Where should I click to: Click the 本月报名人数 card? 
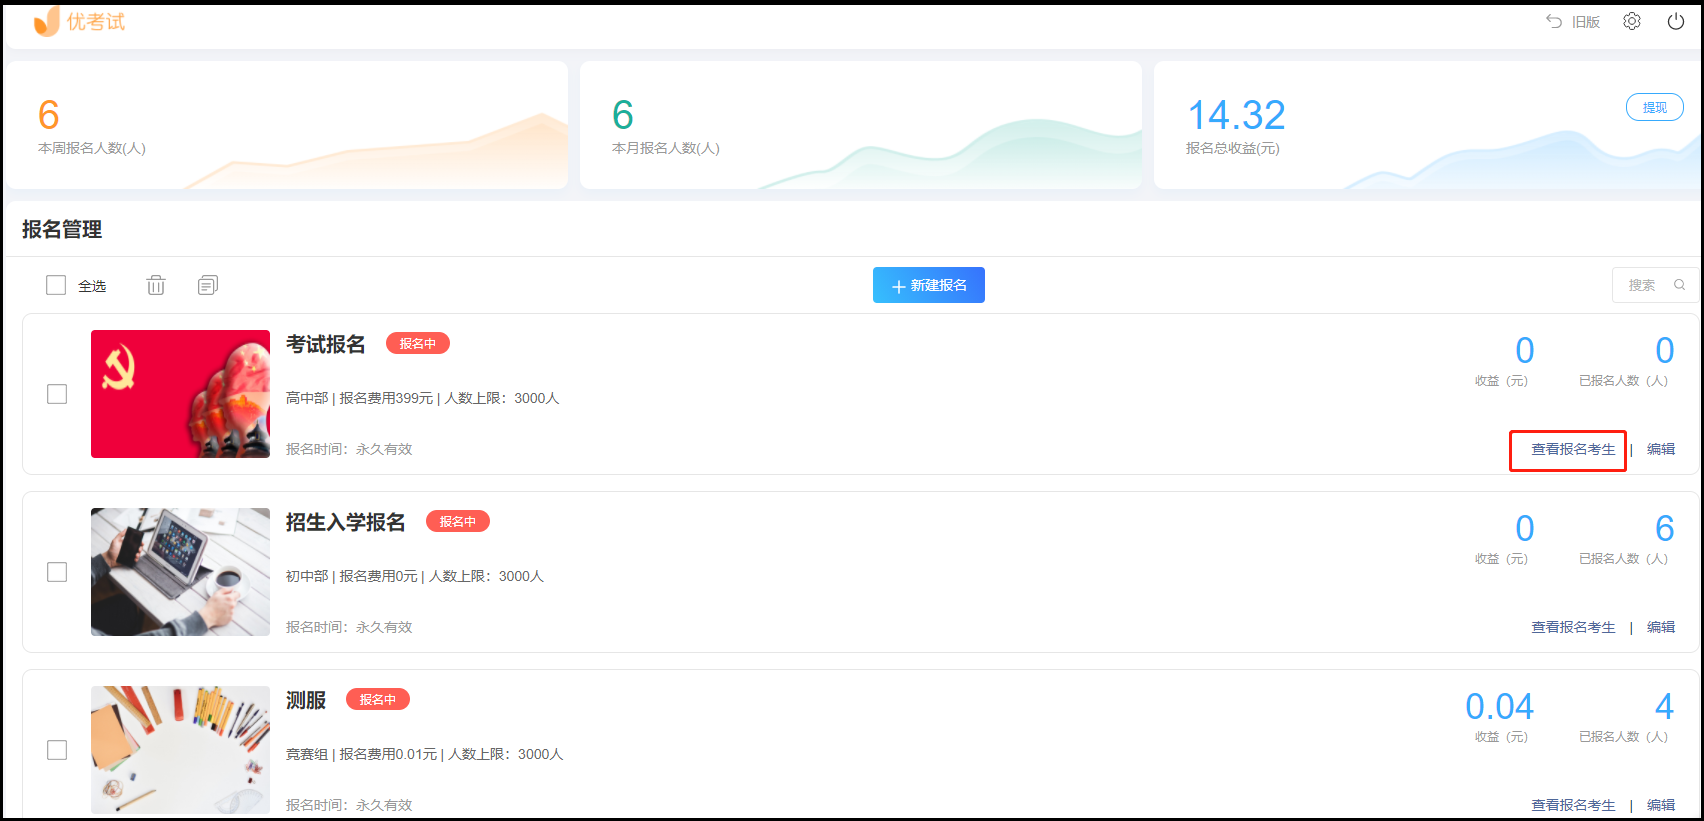pyautogui.click(x=861, y=125)
